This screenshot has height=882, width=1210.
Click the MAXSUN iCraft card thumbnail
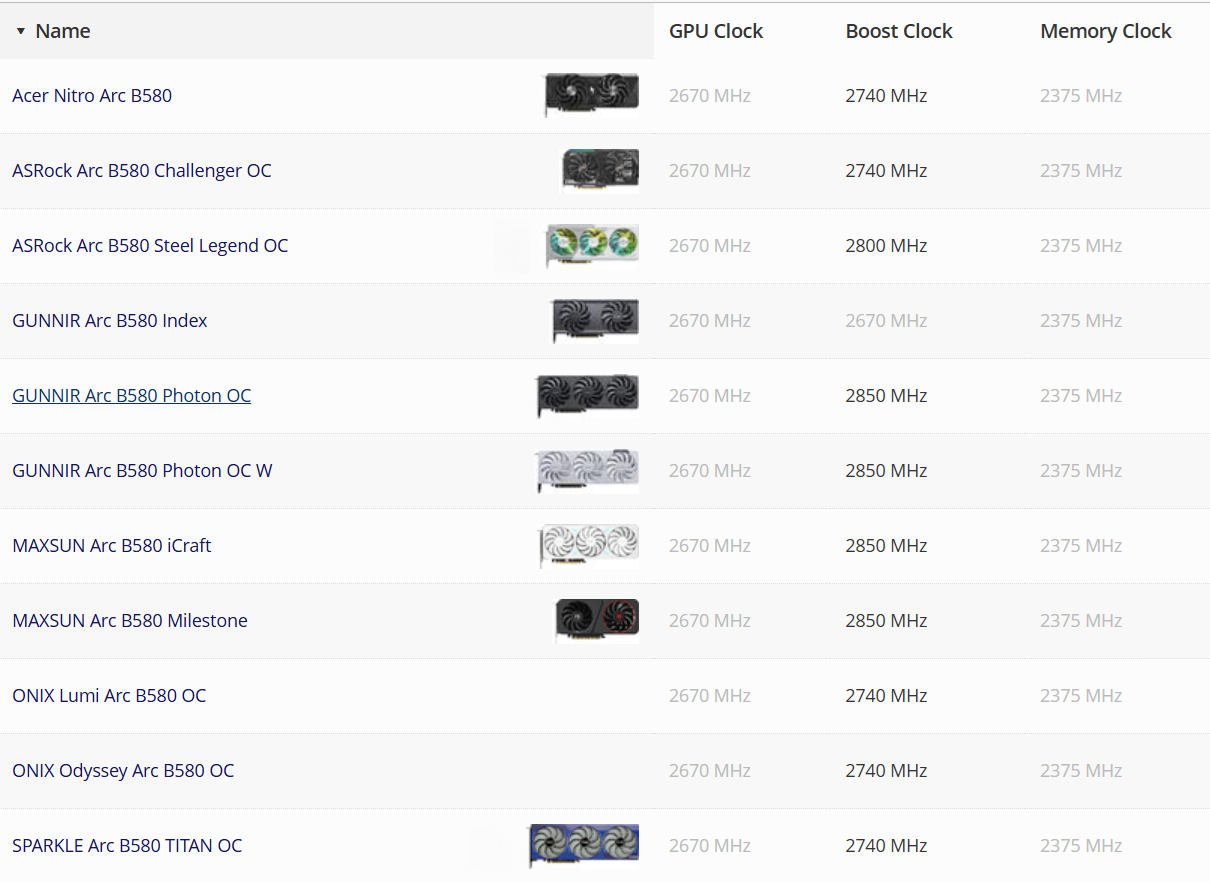589,546
